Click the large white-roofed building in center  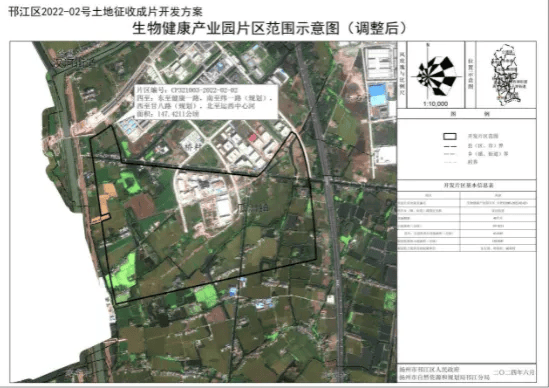(x=223, y=207)
